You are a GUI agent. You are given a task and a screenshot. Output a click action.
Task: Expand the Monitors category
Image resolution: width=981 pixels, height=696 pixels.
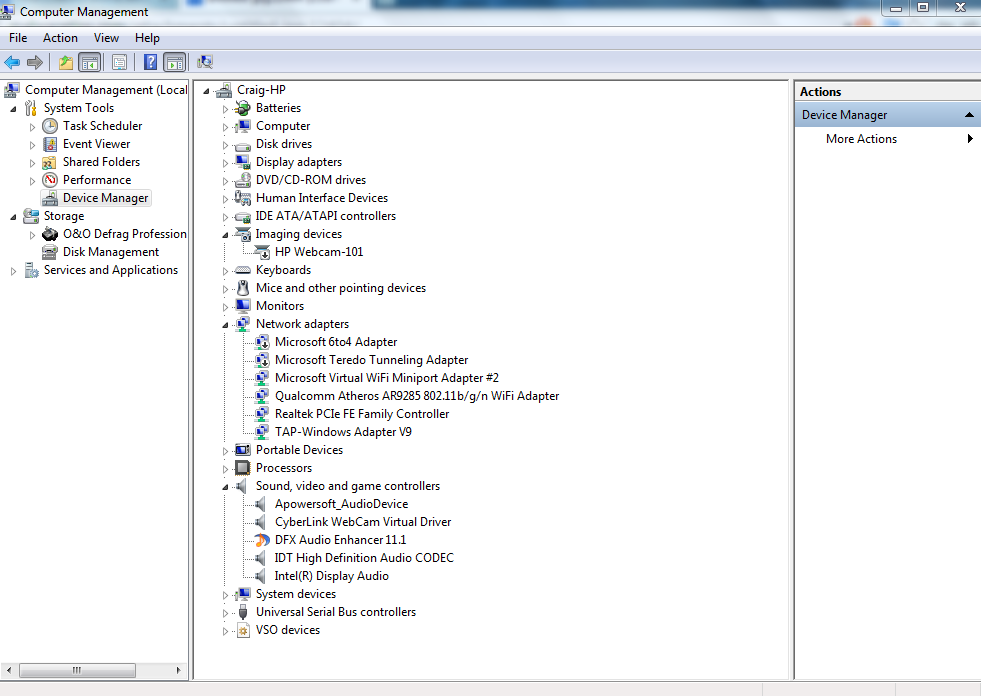click(225, 307)
